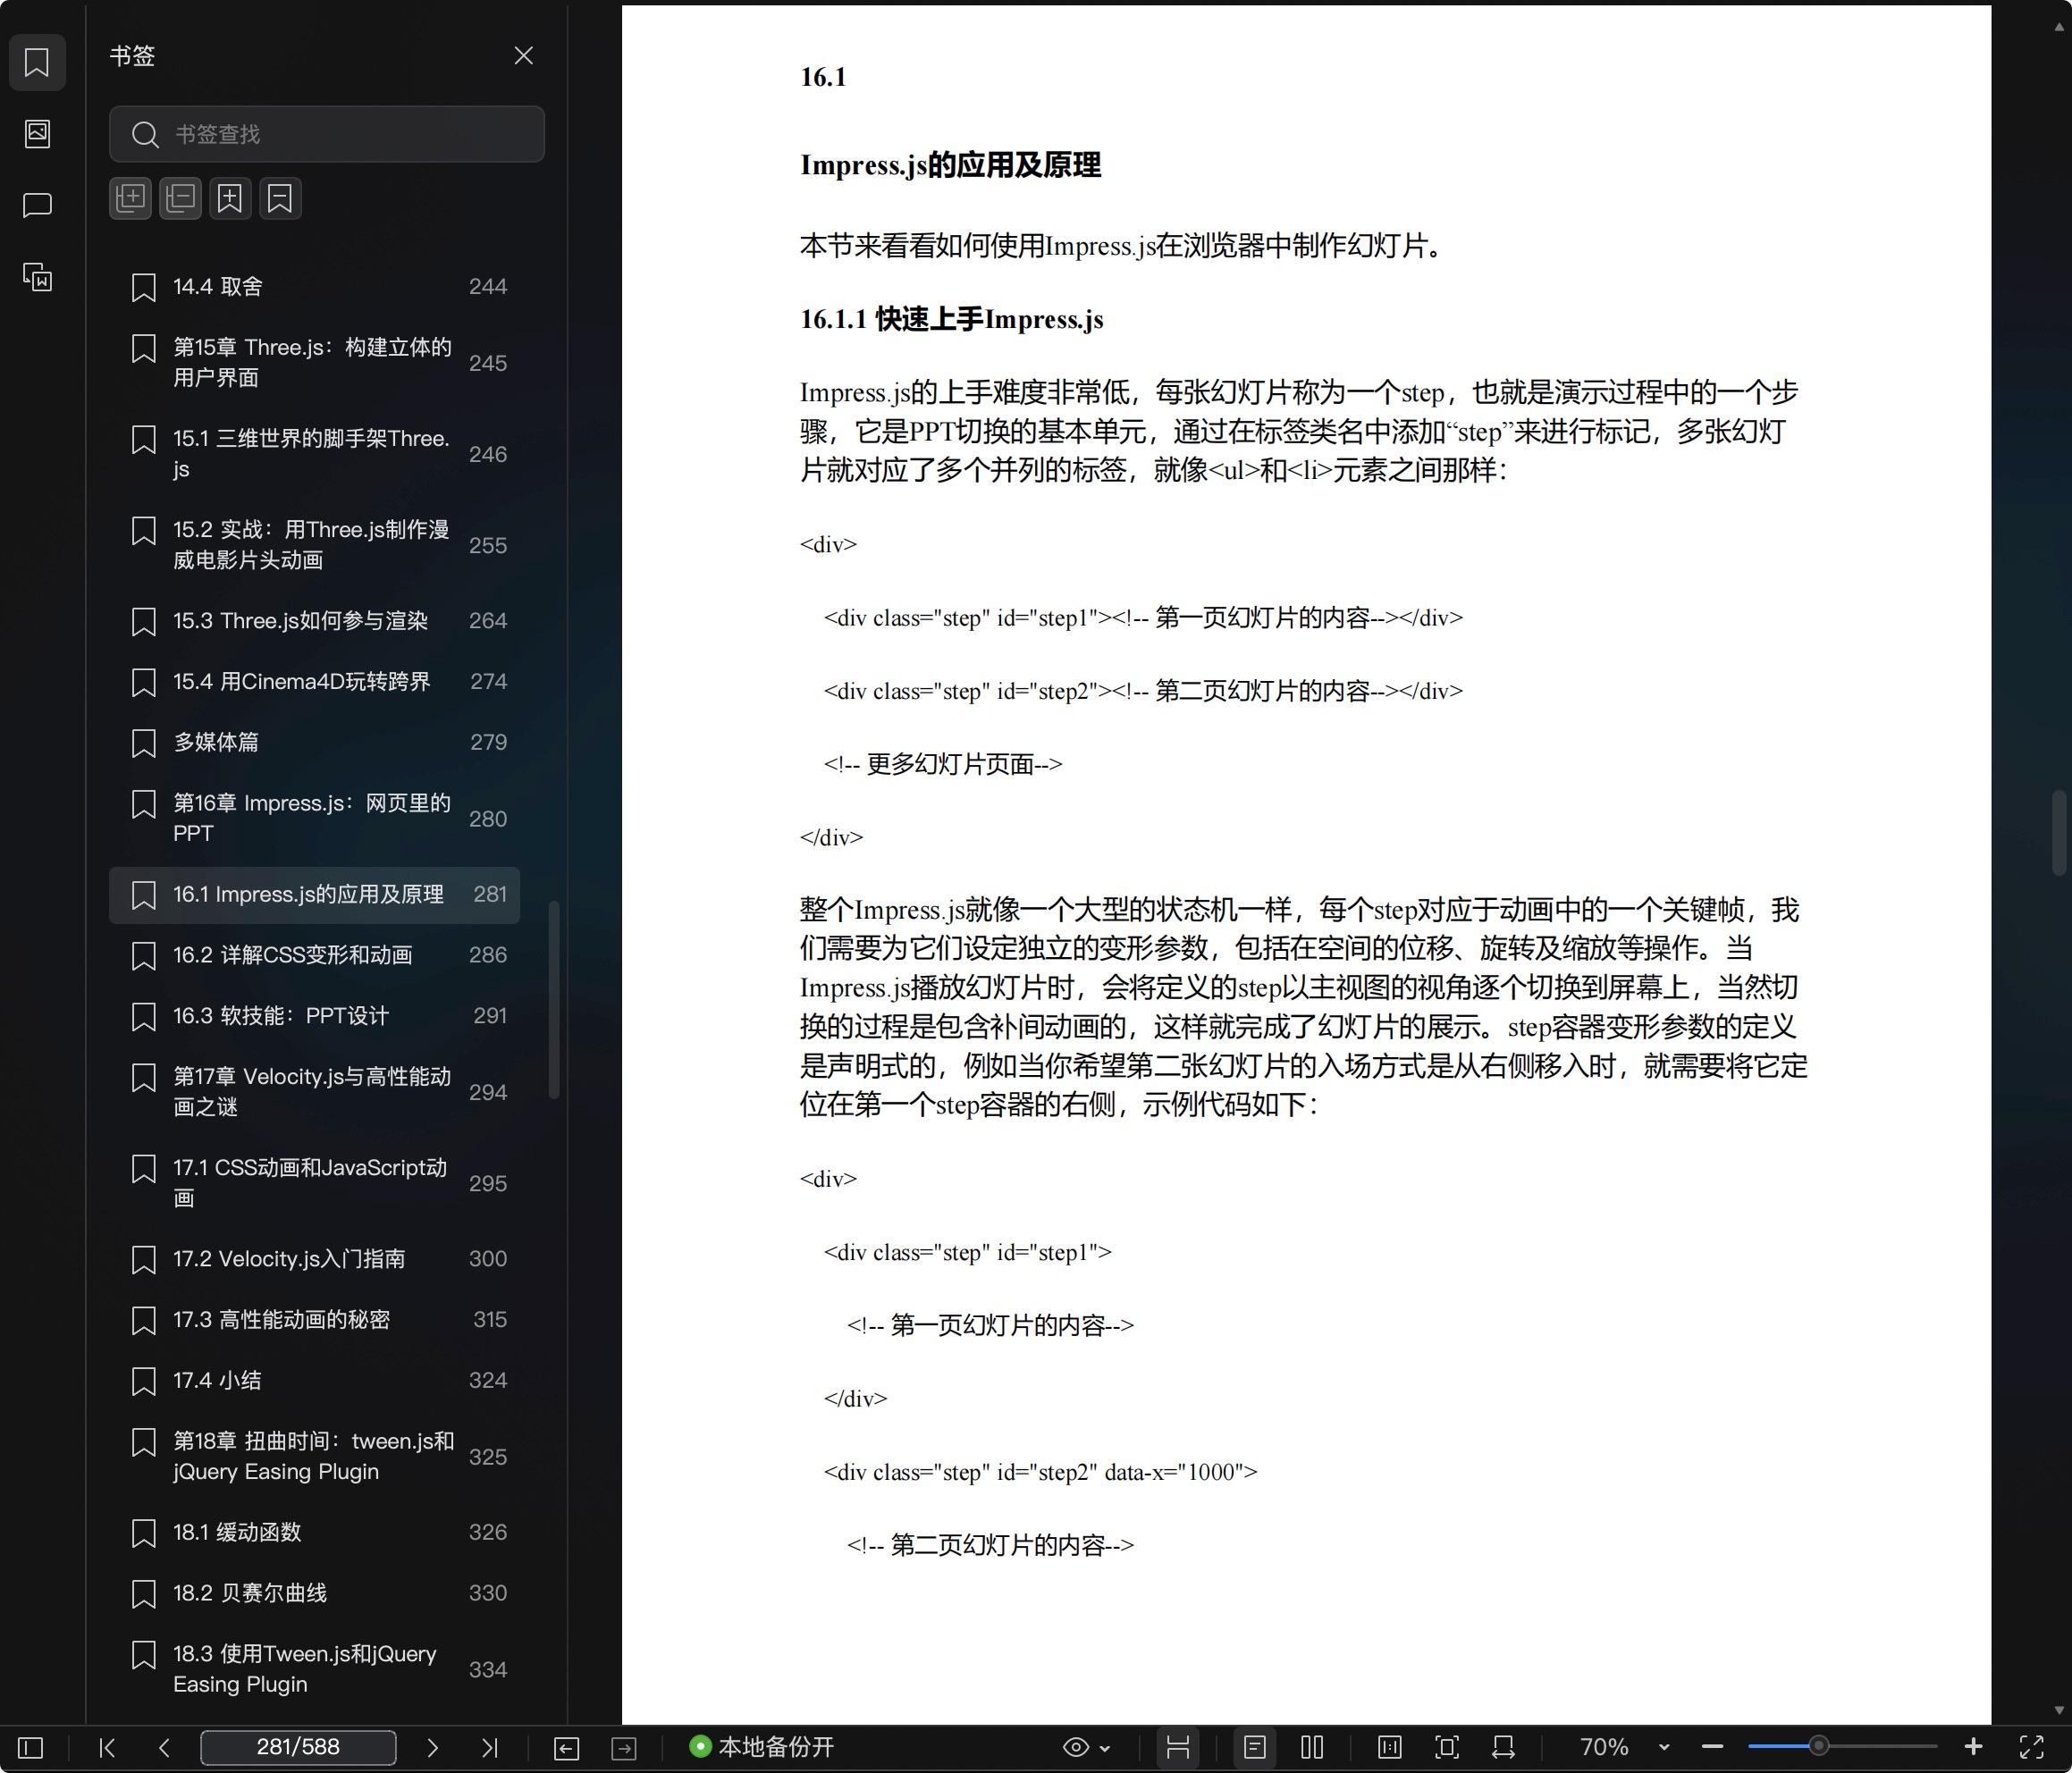This screenshot has height=1773, width=2072.
Task: Fit the page to window icon
Action: [x=1447, y=1747]
